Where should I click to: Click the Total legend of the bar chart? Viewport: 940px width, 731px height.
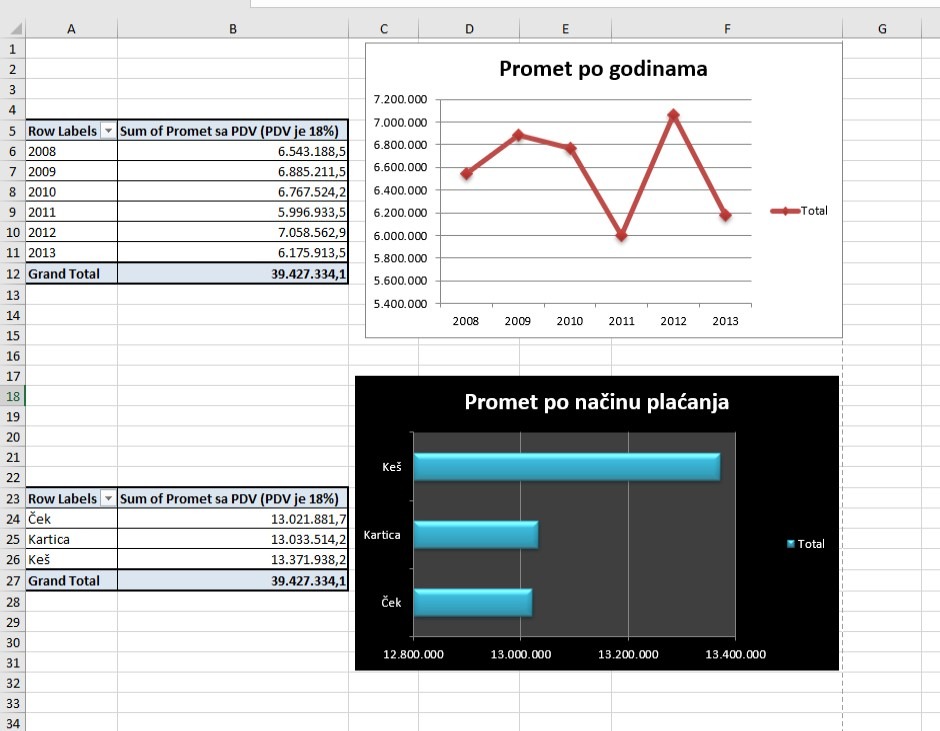pyautogui.click(x=806, y=544)
